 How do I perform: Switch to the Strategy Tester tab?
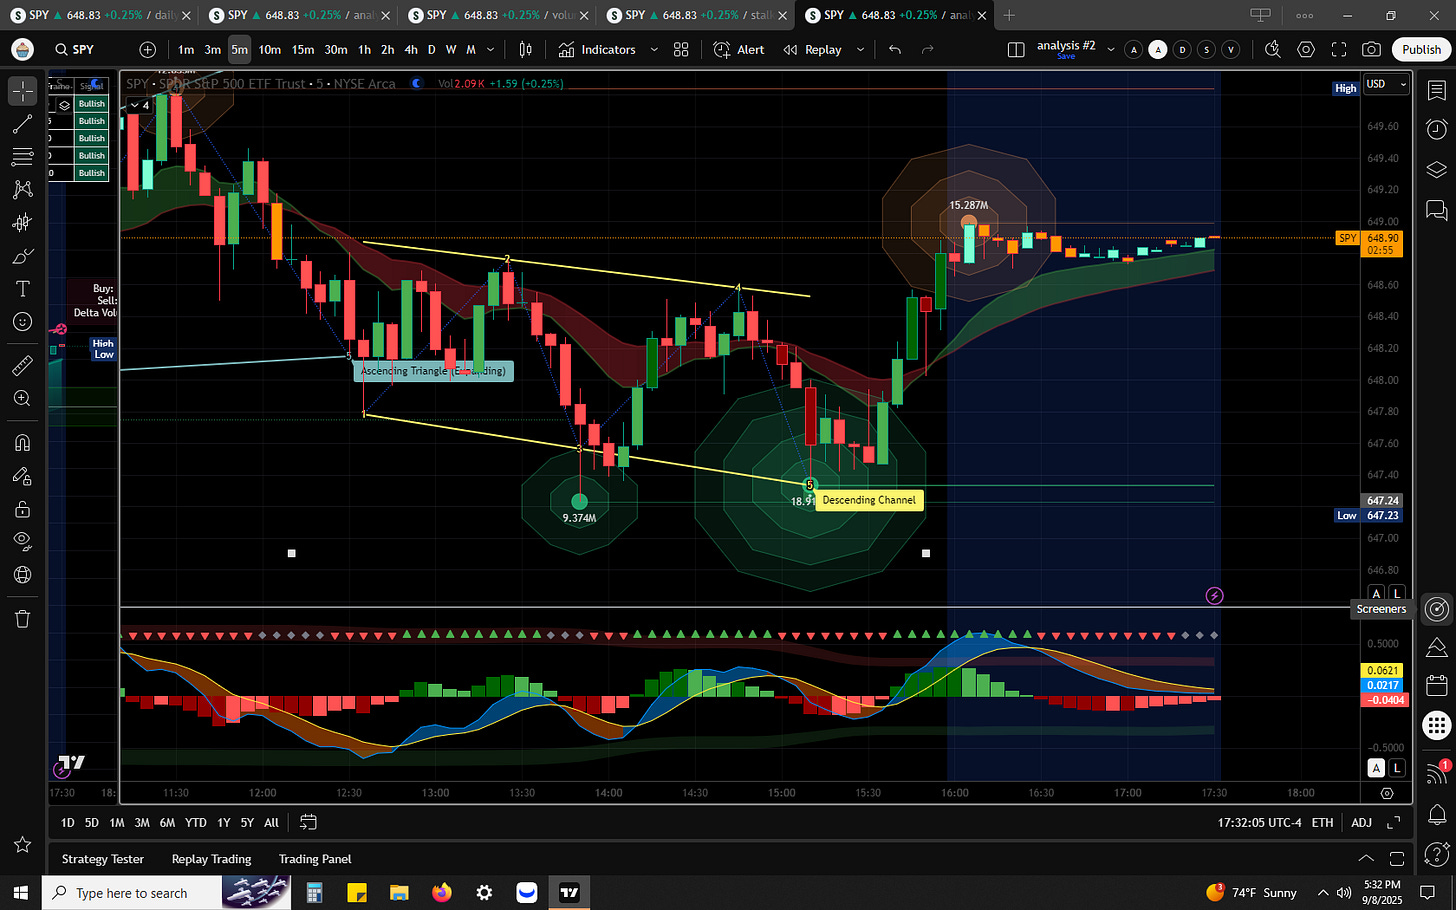click(103, 859)
